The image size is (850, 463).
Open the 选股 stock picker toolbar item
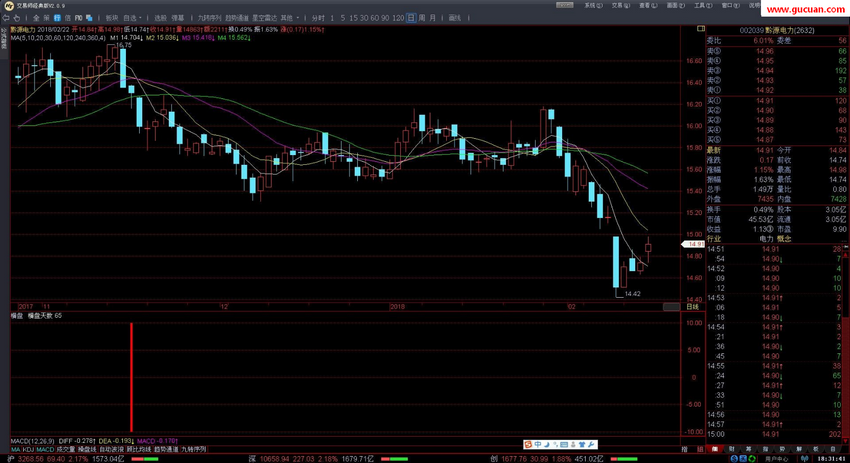pyautogui.click(x=161, y=18)
